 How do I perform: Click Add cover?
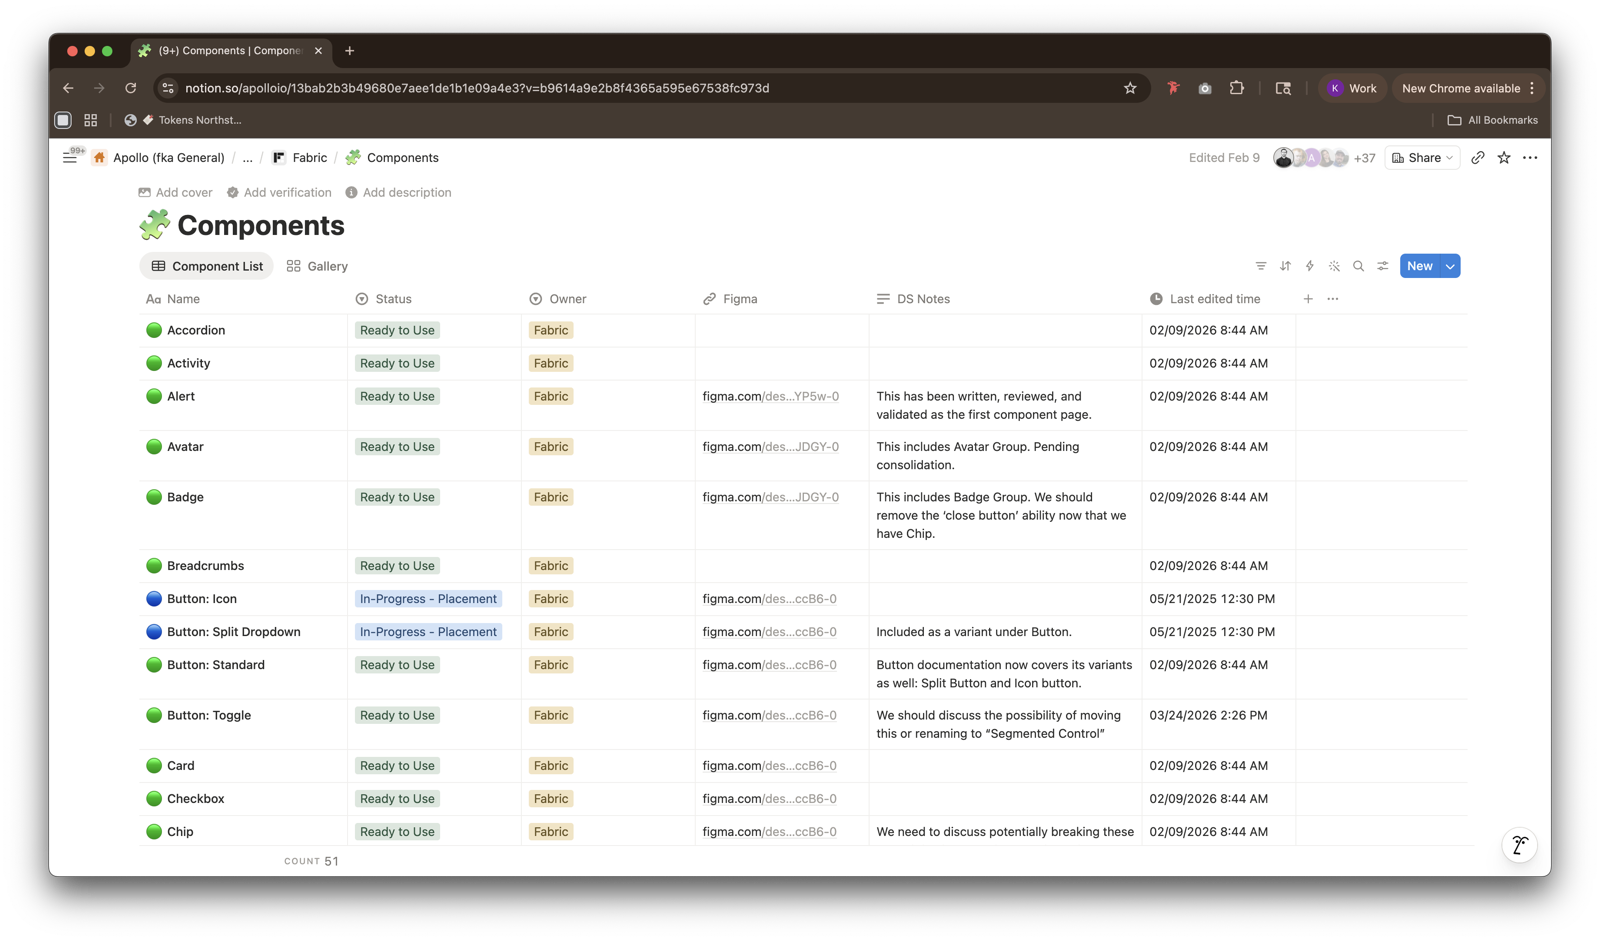(175, 192)
